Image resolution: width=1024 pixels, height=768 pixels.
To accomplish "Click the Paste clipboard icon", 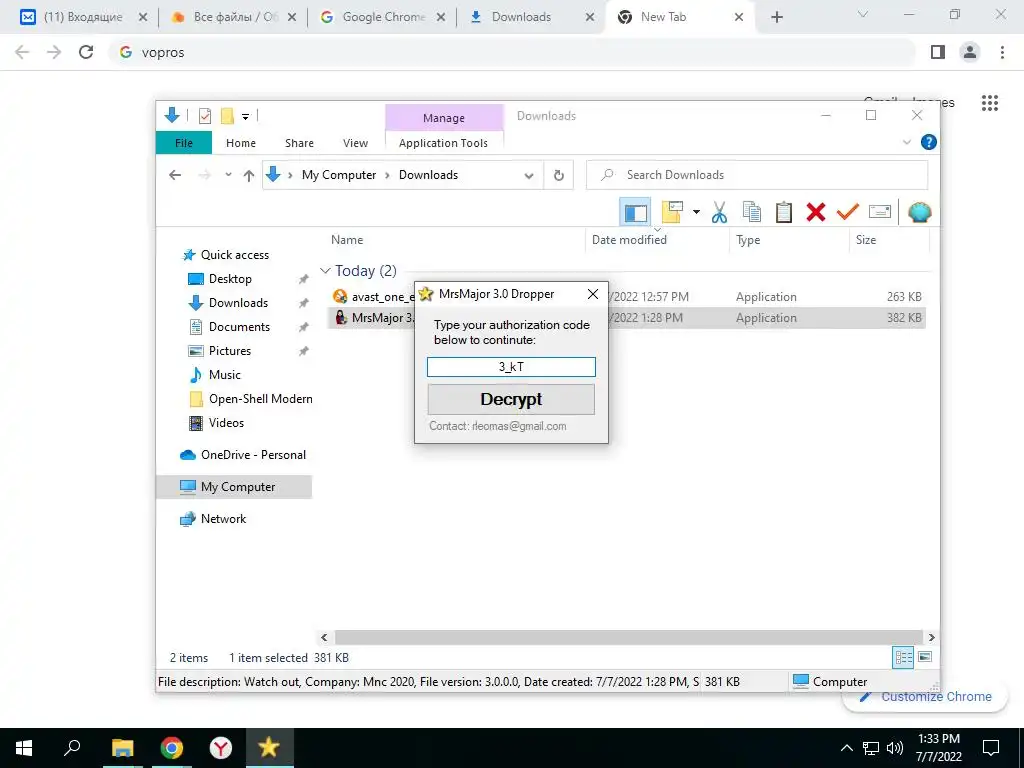I will pyautogui.click(x=784, y=212).
